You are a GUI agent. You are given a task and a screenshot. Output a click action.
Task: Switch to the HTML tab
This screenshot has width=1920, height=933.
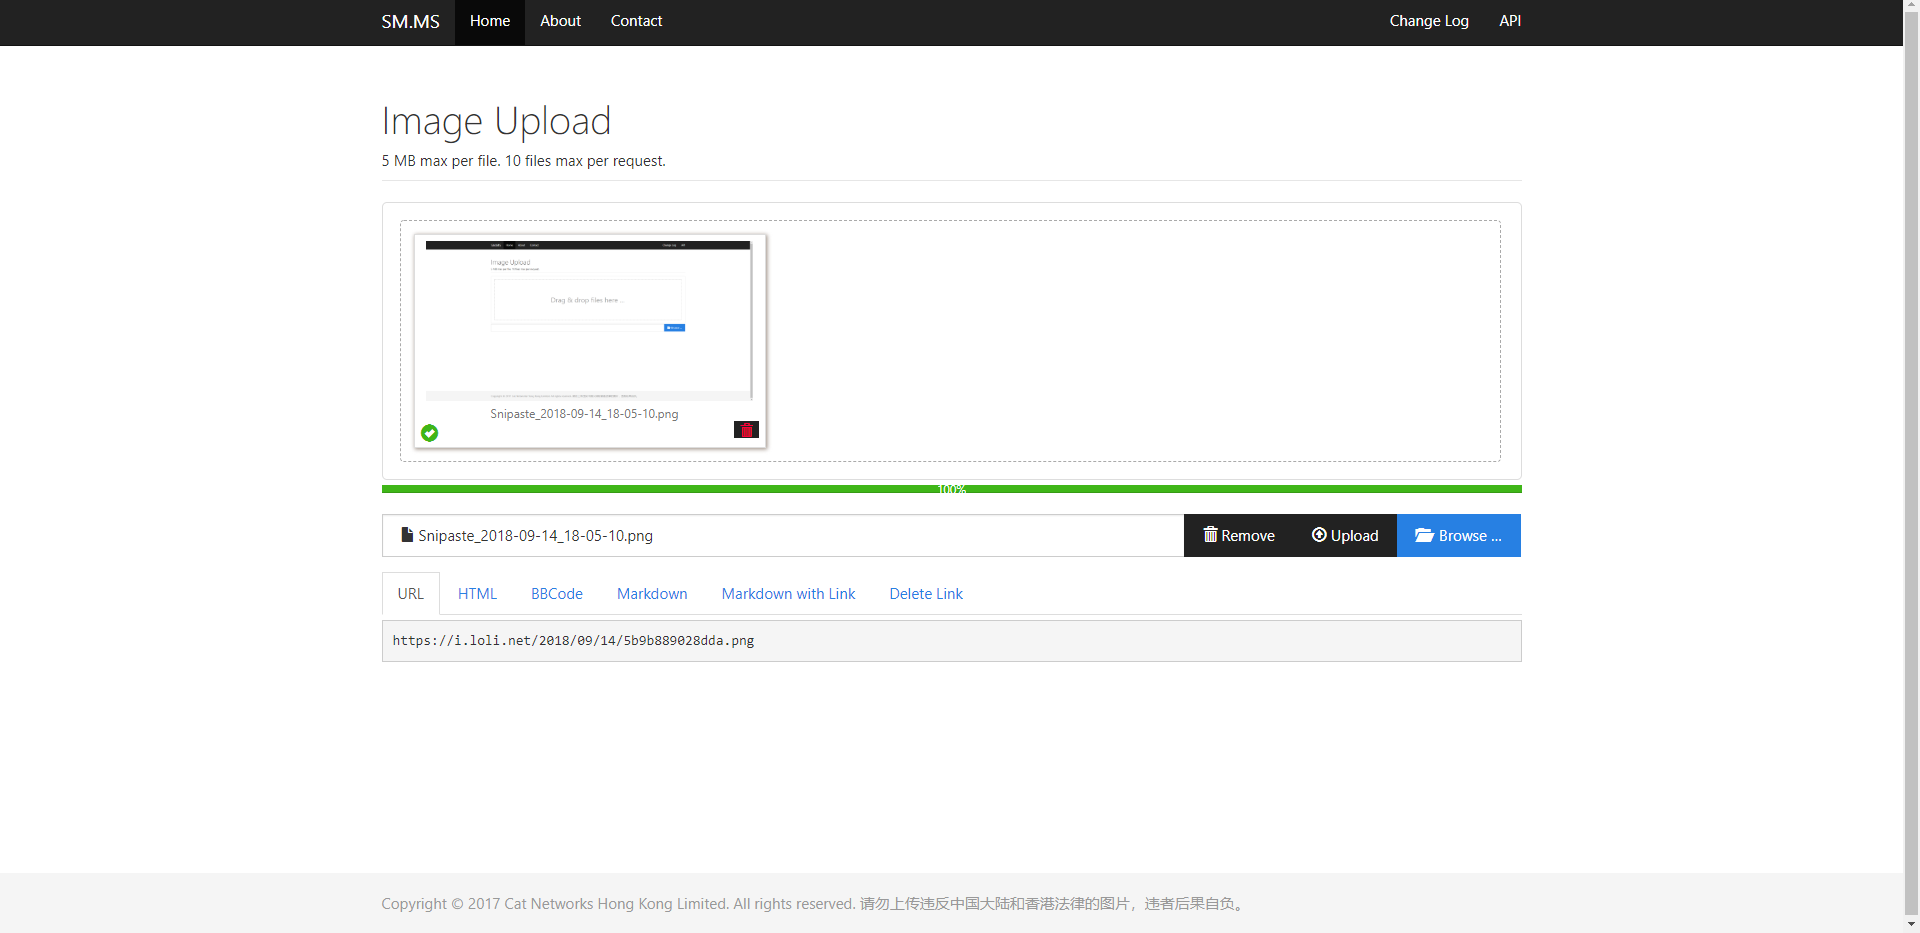tap(477, 594)
